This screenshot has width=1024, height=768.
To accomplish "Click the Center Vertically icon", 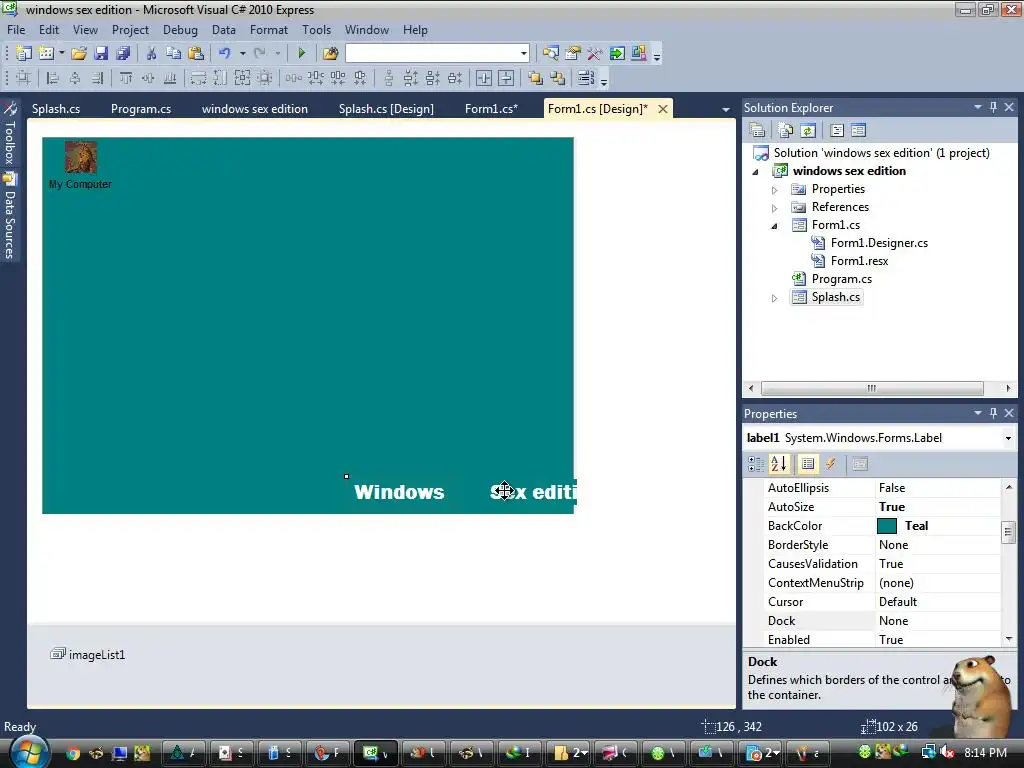I will point(506,78).
